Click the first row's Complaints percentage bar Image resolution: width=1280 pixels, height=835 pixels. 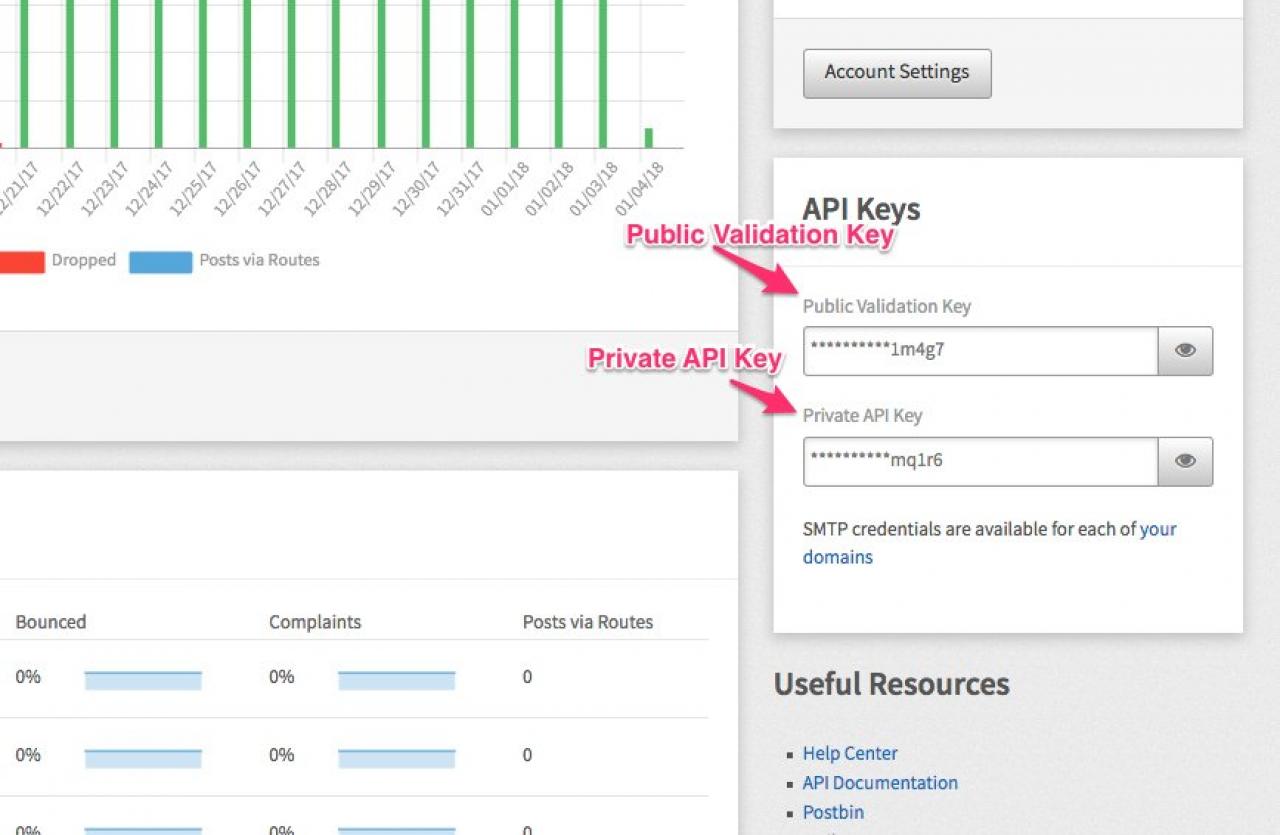click(x=397, y=680)
